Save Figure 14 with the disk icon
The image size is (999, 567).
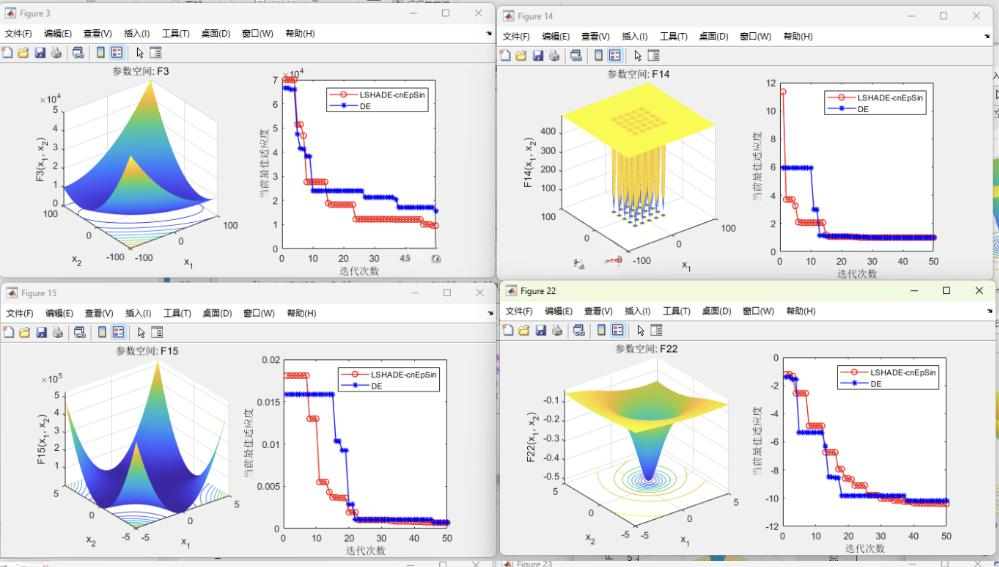click(x=538, y=55)
